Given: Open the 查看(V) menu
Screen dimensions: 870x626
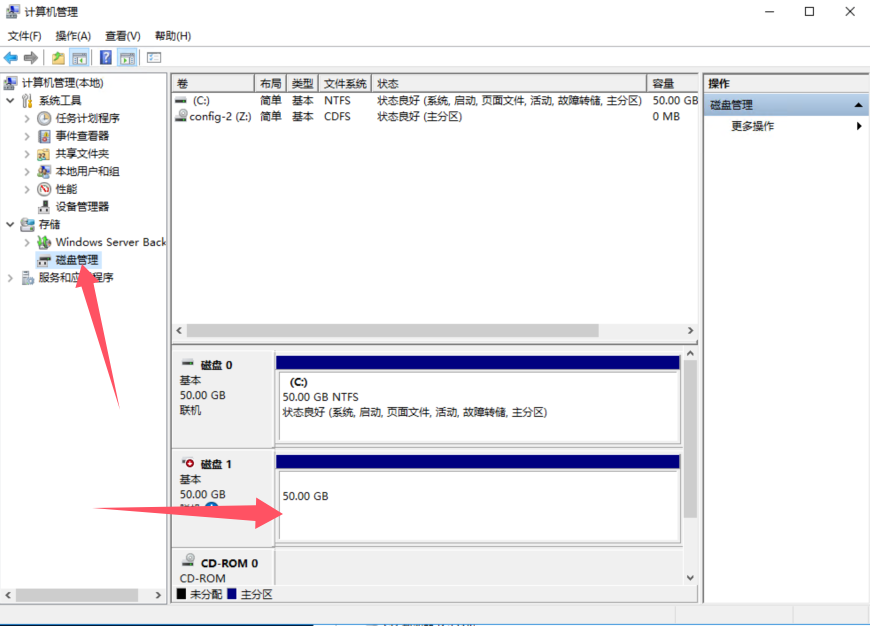Looking at the screenshot, I should pyautogui.click(x=120, y=35).
